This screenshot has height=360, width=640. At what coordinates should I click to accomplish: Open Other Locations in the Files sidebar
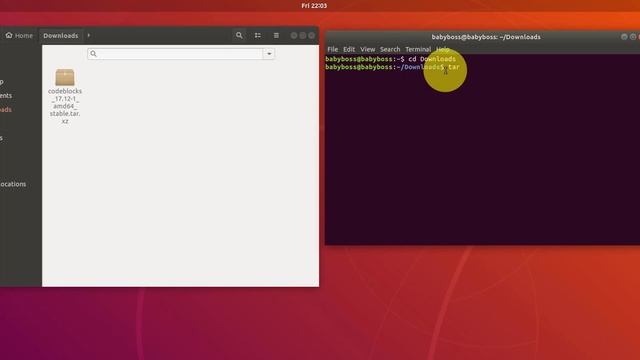pos(13,184)
